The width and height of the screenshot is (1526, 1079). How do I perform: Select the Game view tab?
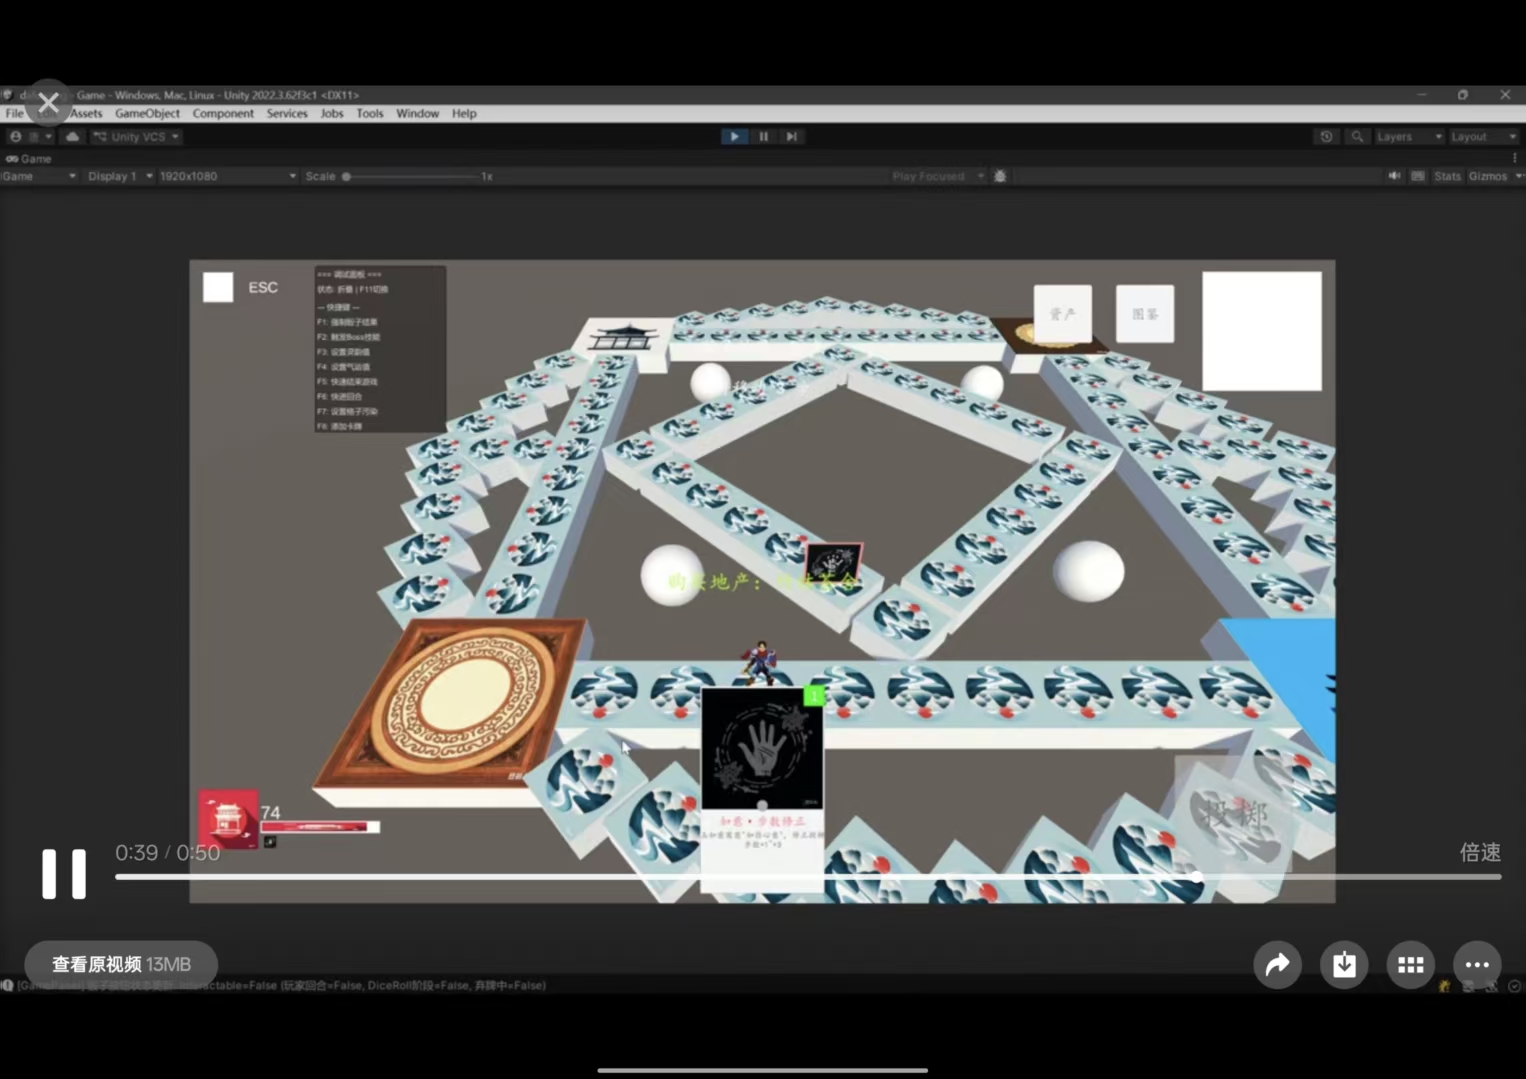click(x=29, y=159)
